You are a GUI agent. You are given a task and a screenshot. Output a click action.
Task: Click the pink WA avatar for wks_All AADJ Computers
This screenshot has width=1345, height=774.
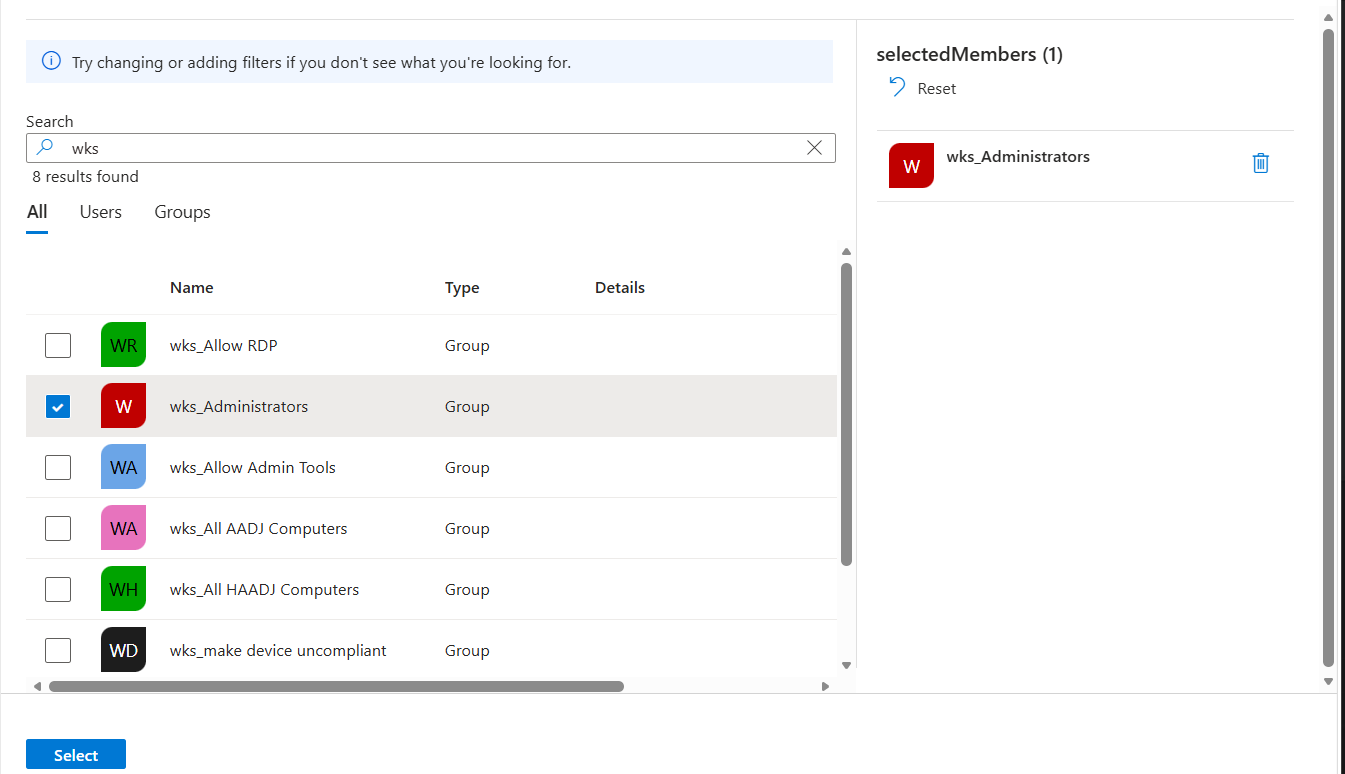[123, 528]
